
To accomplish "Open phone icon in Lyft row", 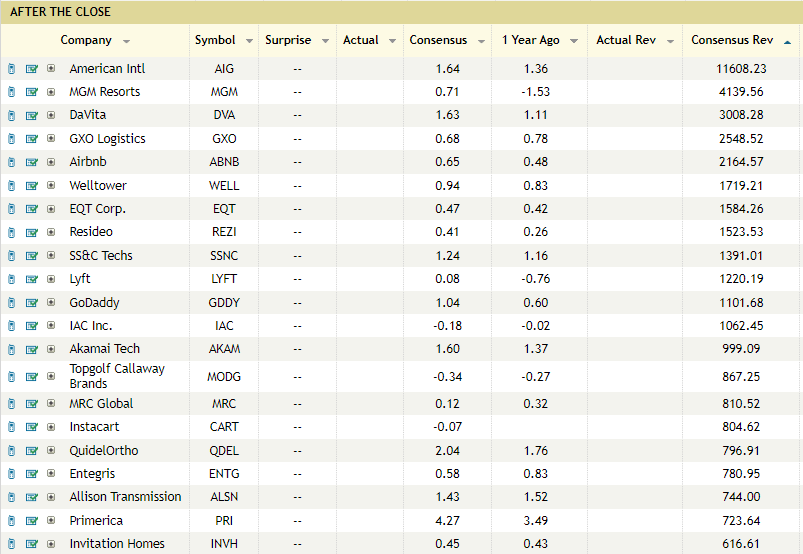I will coord(12,279).
